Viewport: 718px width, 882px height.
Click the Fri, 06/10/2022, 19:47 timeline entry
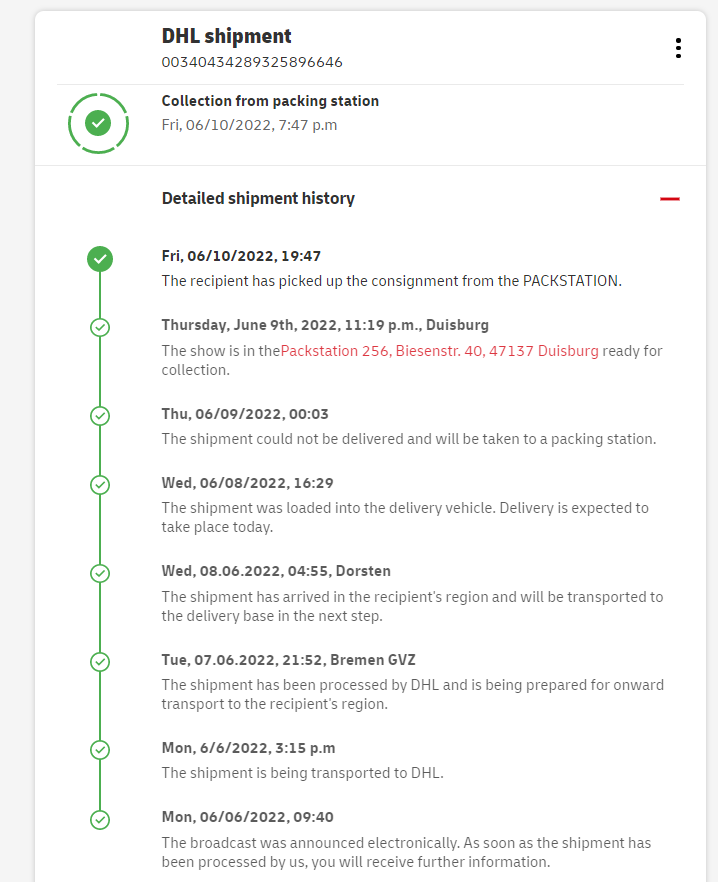point(241,256)
